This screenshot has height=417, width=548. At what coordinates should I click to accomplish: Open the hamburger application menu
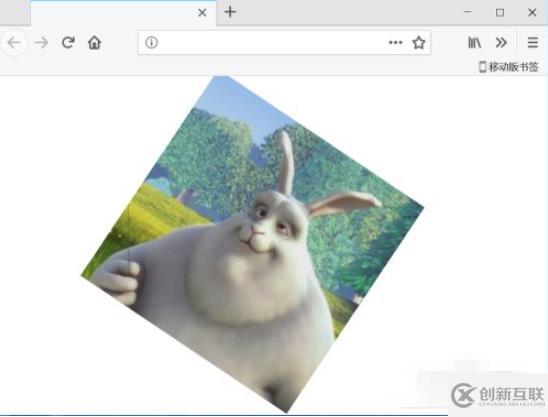click(533, 43)
